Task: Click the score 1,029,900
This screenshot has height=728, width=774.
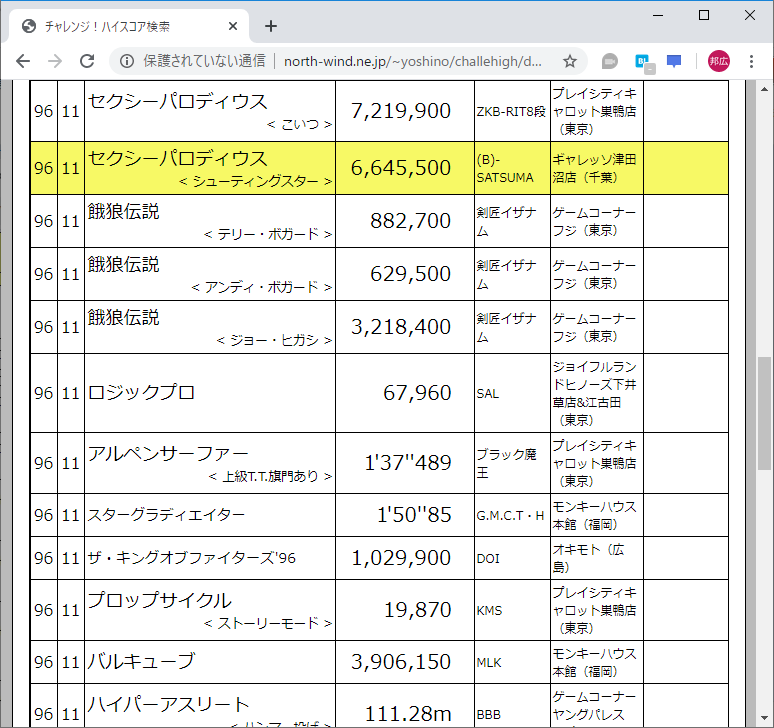Action: [401, 558]
